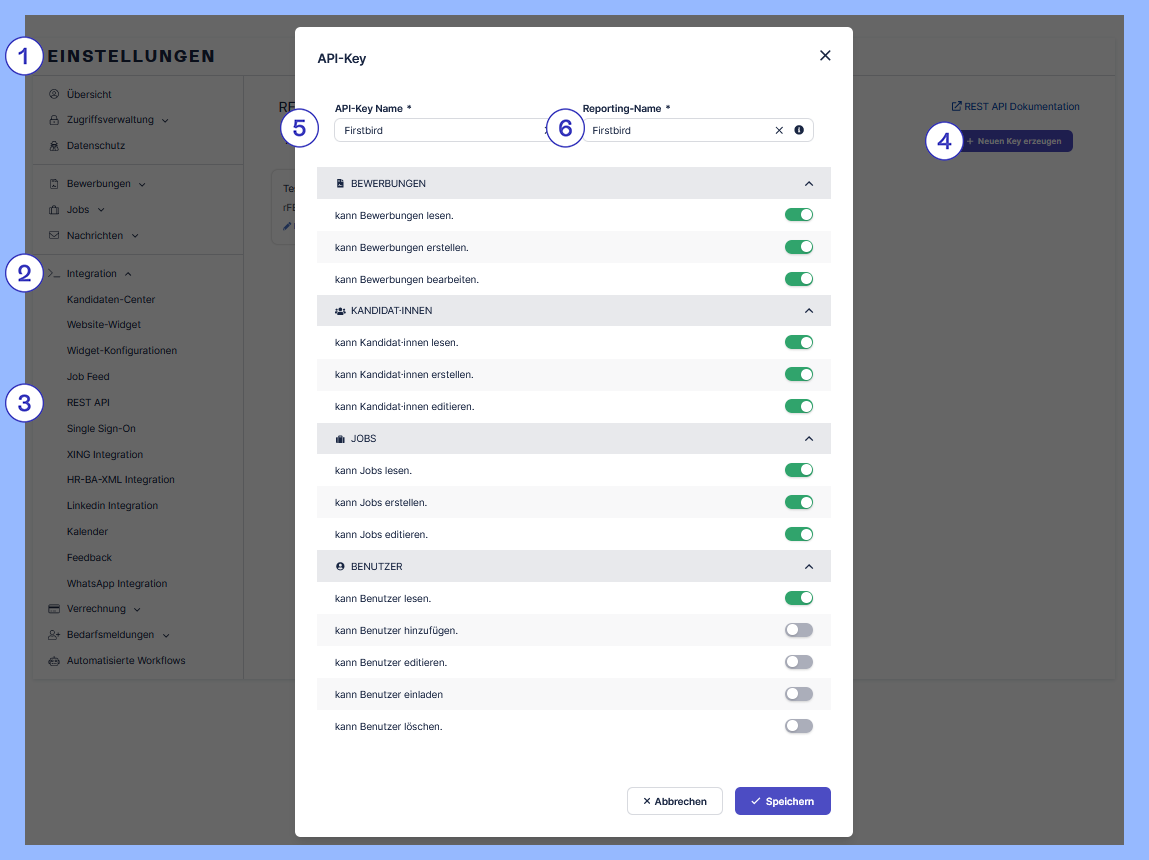Click the info icon in Reporting-Name field
Screen dimensions: 1149x860
(799, 130)
